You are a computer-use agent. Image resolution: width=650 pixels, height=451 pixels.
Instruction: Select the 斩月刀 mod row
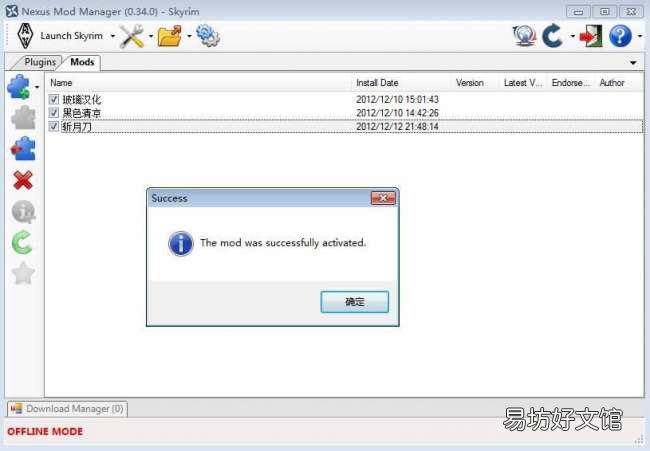pyautogui.click(x=345, y=126)
